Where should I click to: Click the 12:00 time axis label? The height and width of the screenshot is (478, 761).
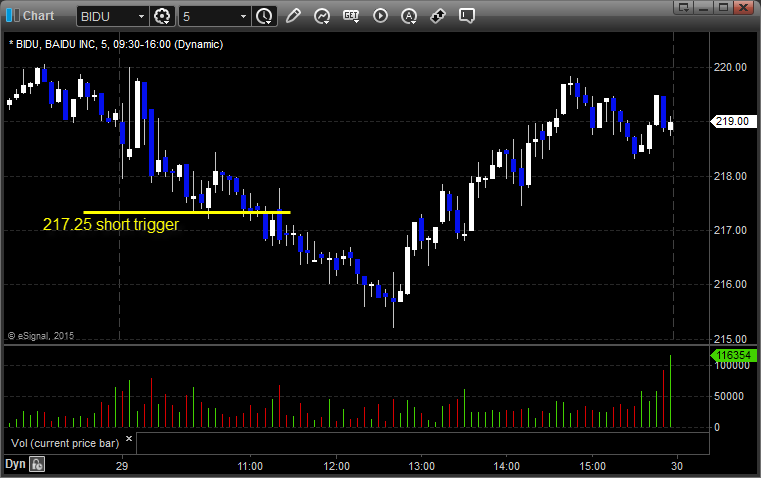tap(336, 466)
